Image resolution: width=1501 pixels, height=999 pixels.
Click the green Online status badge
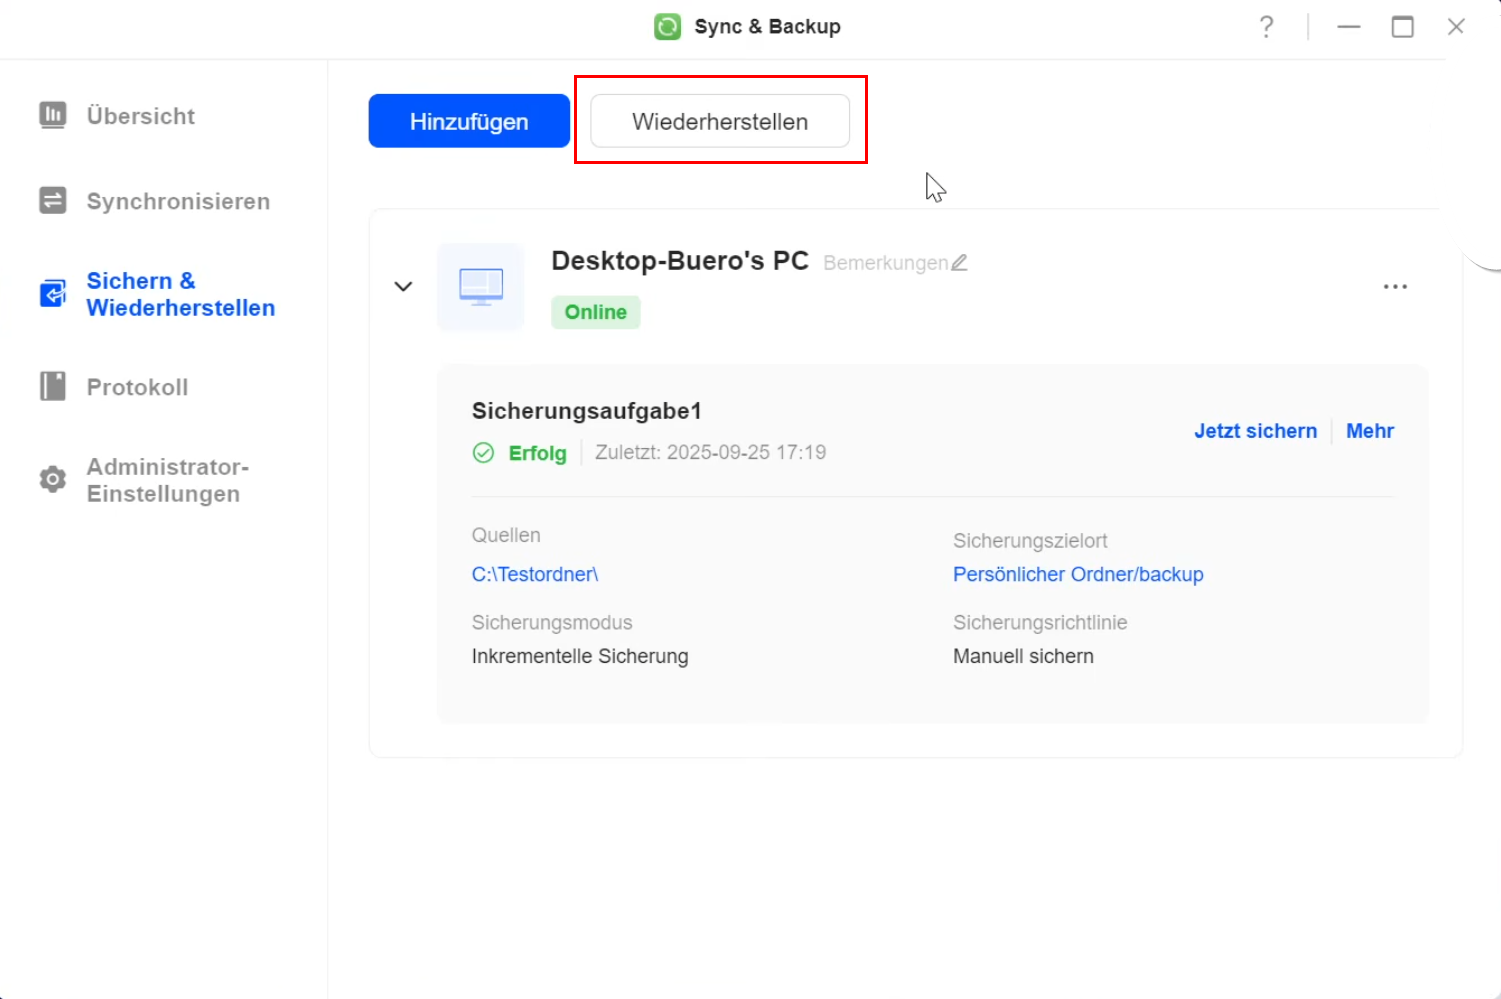[596, 312]
